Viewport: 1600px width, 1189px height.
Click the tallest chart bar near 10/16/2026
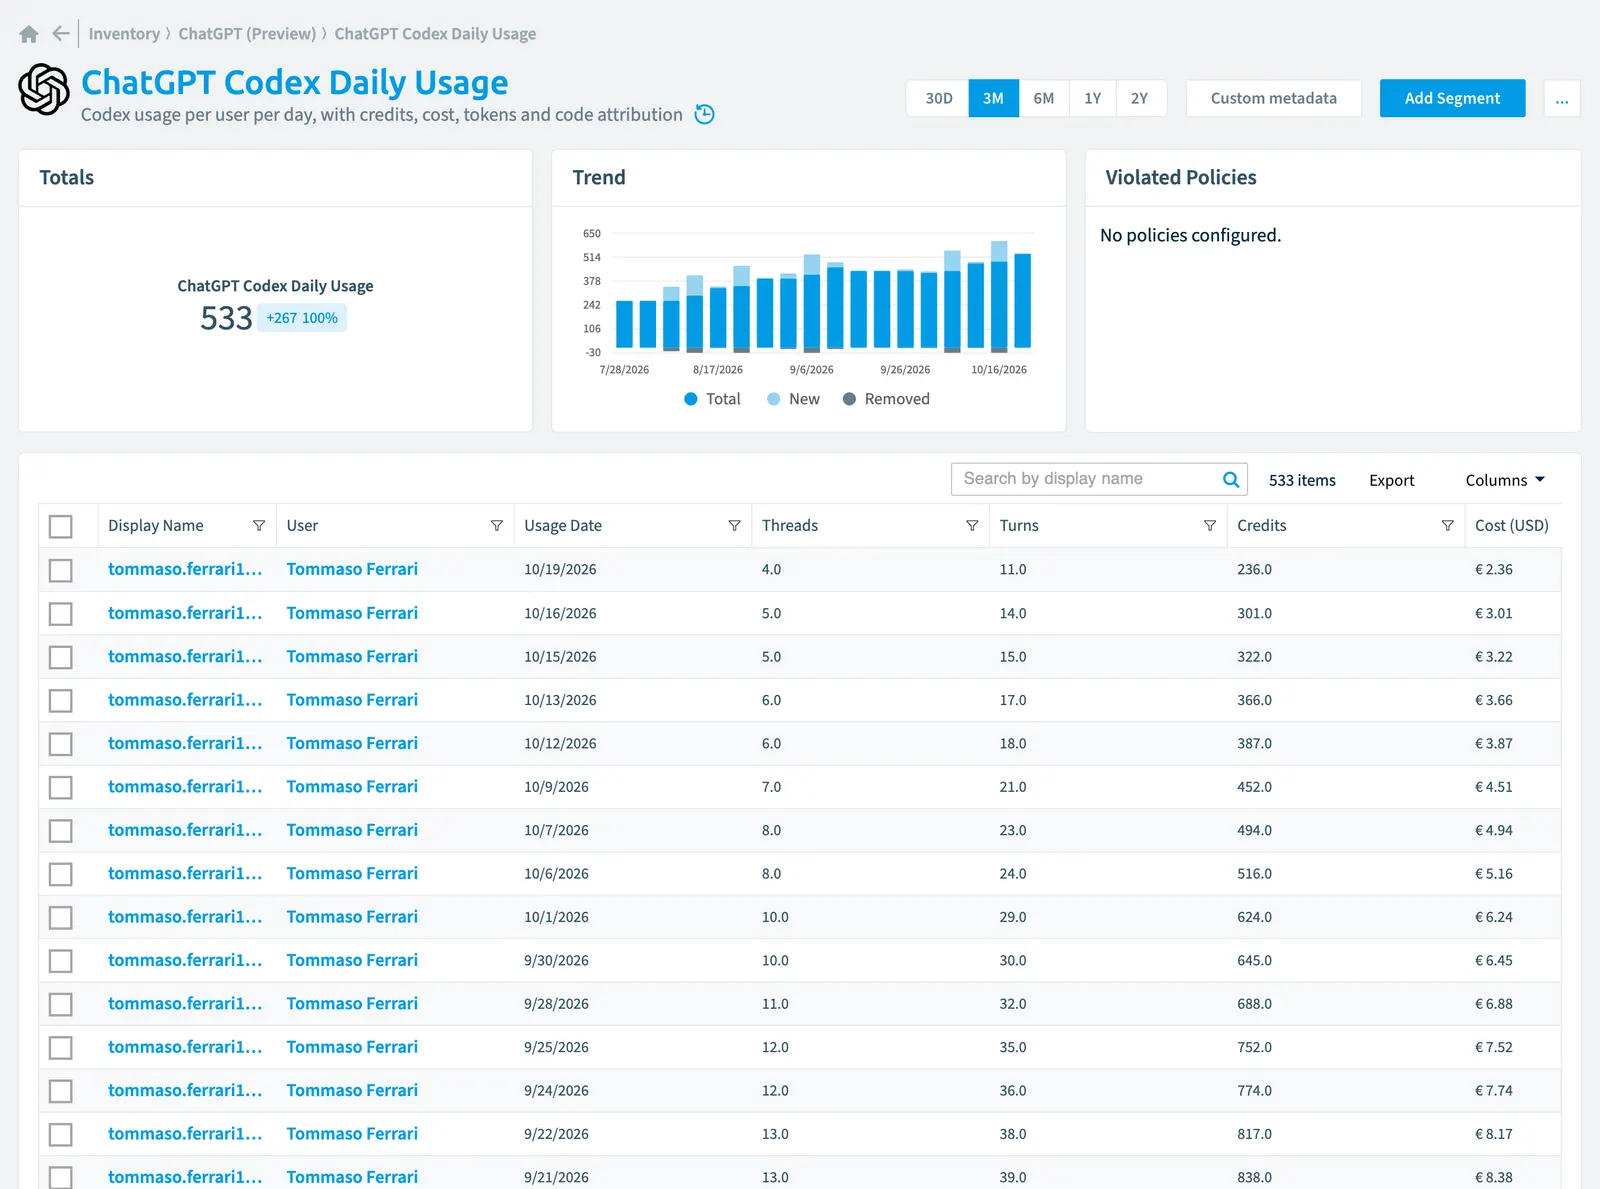coord(999,296)
